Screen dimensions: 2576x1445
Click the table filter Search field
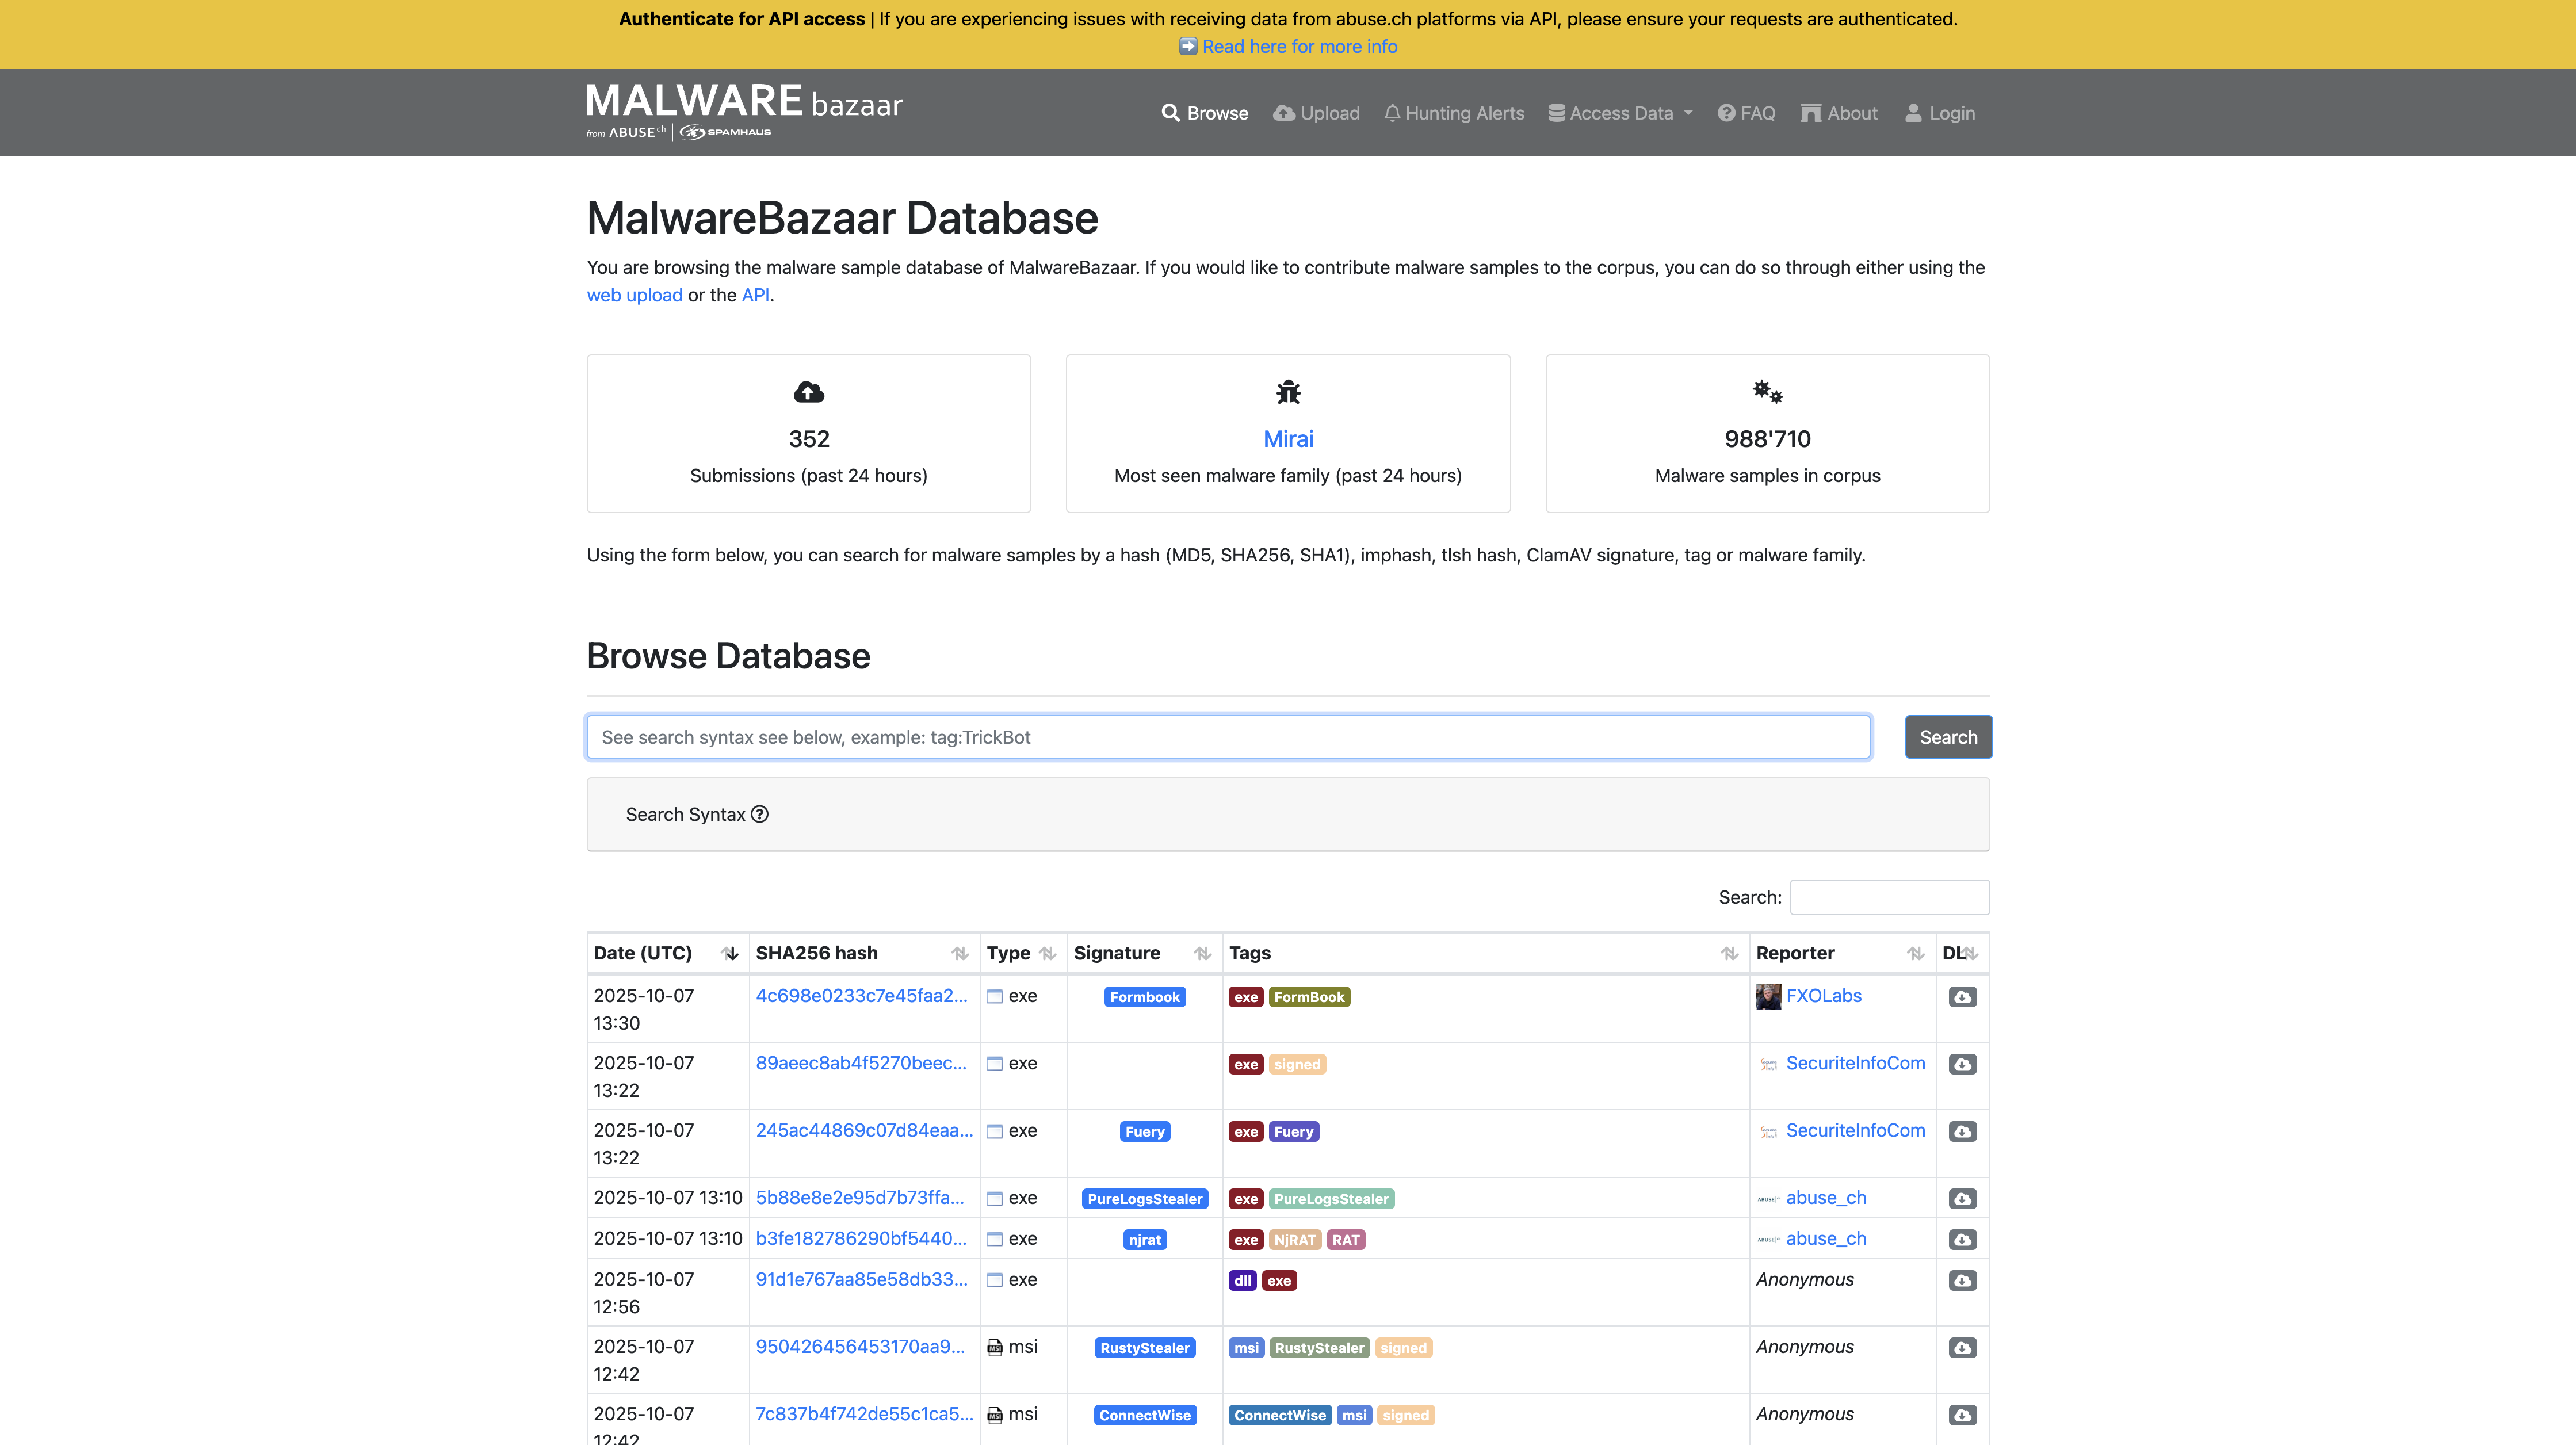pos(1889,897)
